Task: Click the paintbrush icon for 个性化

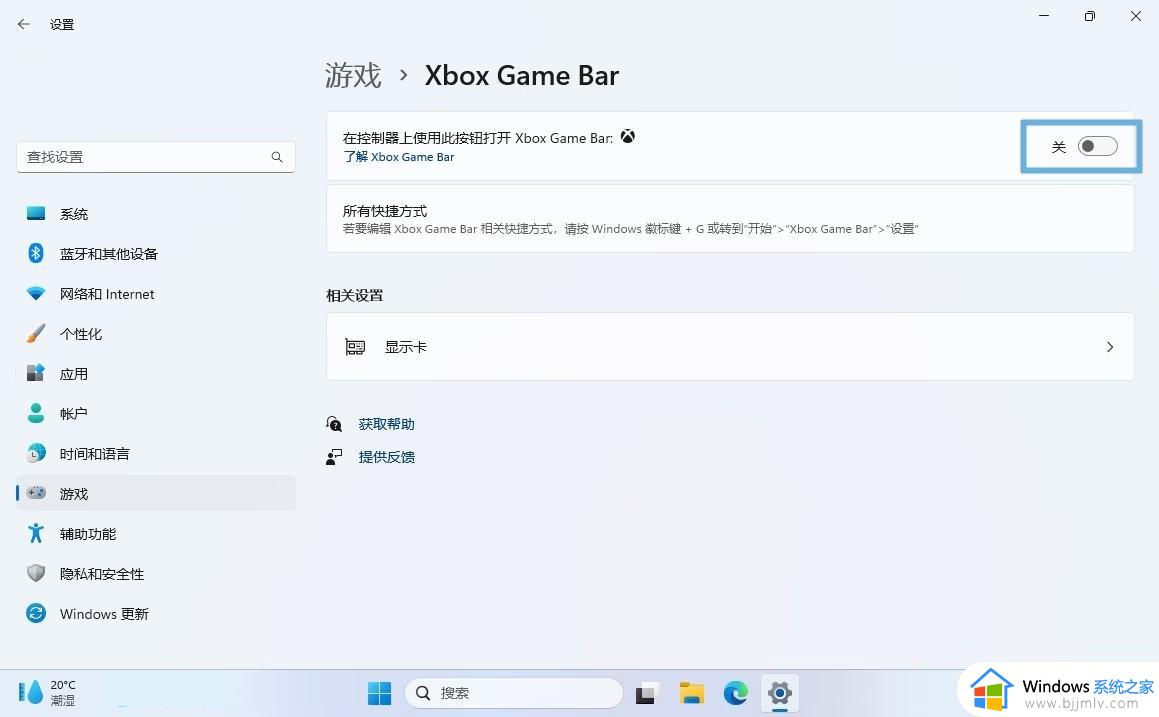Action: [x=35, y=333]
